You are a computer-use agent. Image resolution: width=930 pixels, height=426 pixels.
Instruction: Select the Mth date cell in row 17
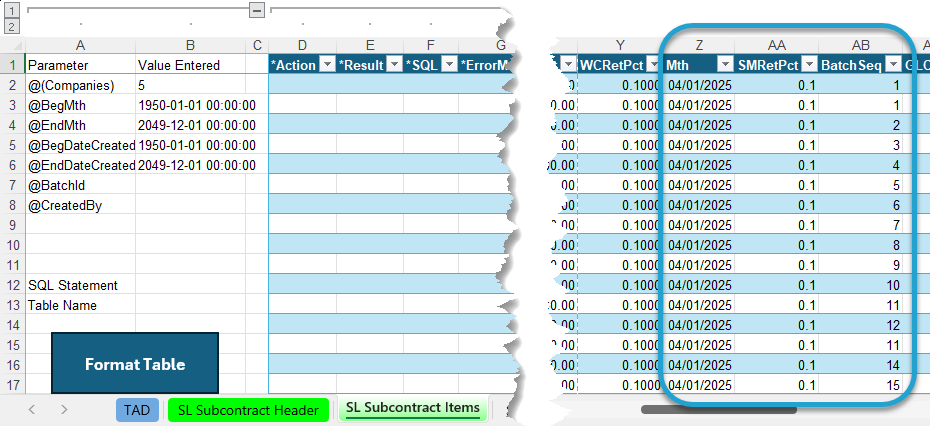tap(699, 385)
